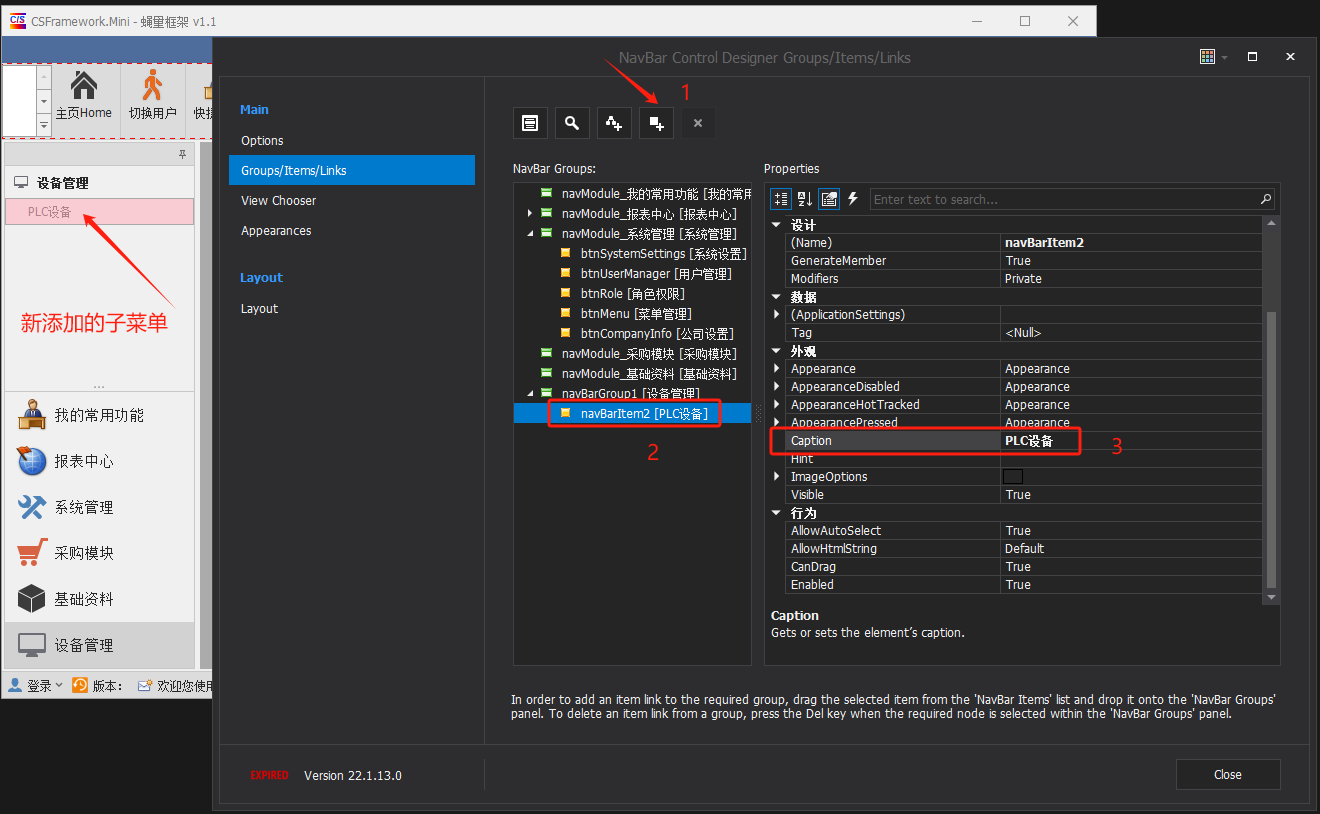Click the AllowHtmlString value Default
The height and width of the screenshot is (814, 1320).
1132,549
